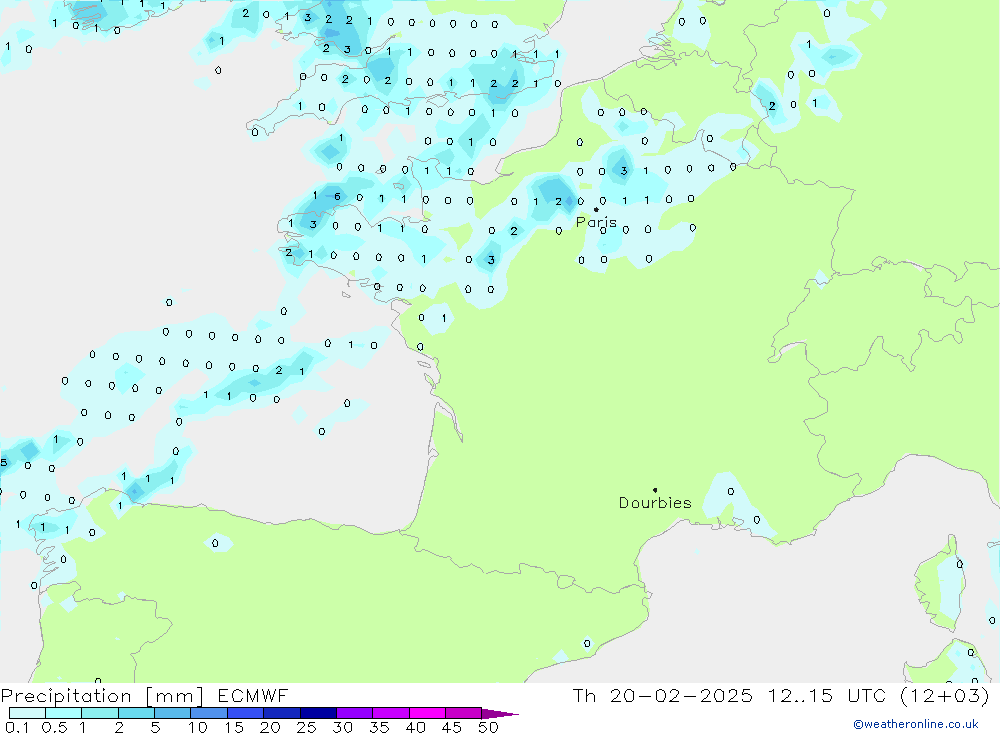This screenshot has width=1000, height=733.
Task: Click the Paris city label
Action: tap(596, 222)
